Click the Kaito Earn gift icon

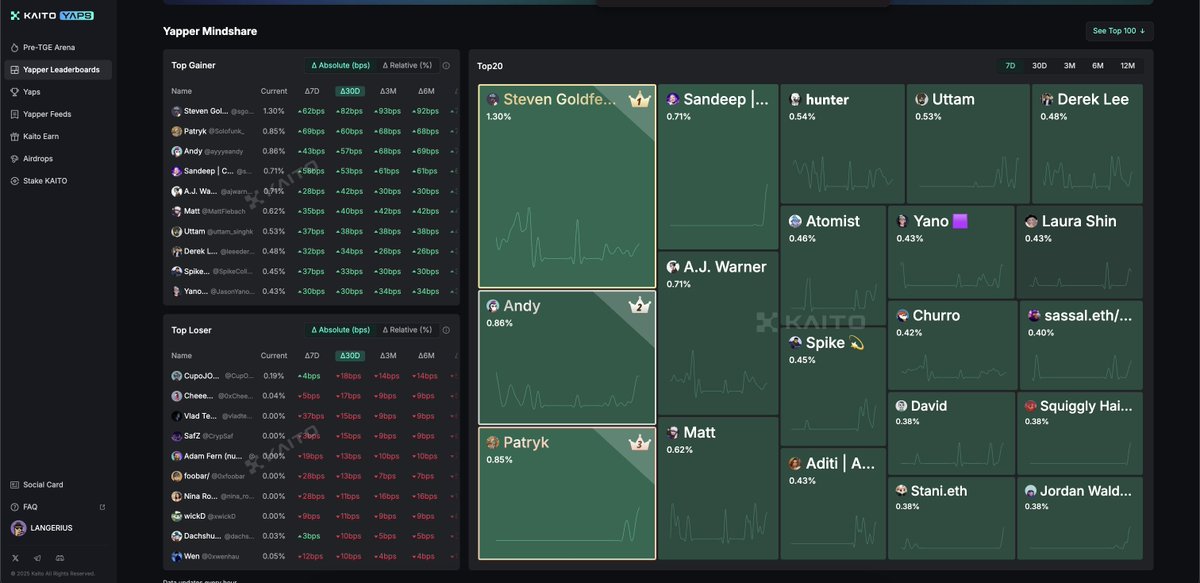click(x=14, y=136)
